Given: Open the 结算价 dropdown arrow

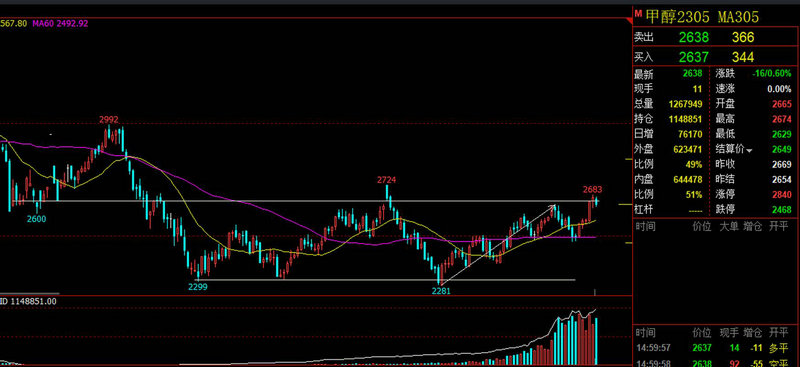Looking at the screenshot, I should coord(750,150).
